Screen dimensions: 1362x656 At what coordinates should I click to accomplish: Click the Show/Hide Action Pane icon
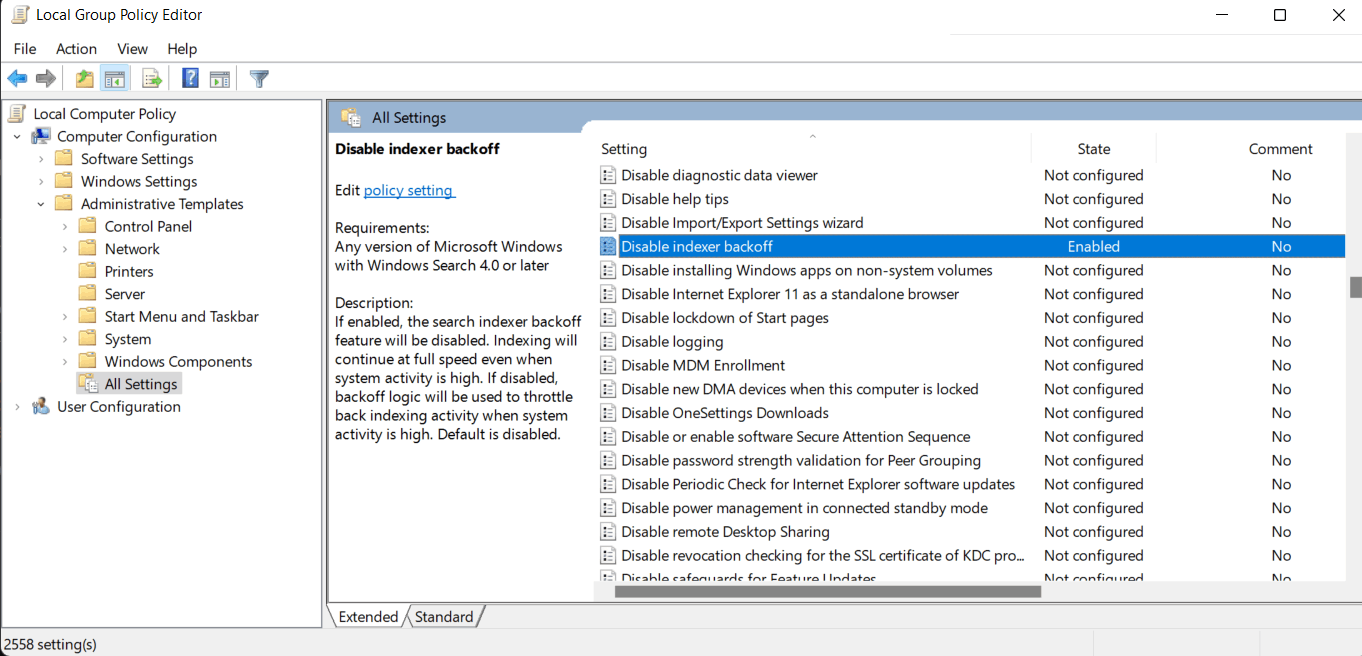[x=220, y=79]
